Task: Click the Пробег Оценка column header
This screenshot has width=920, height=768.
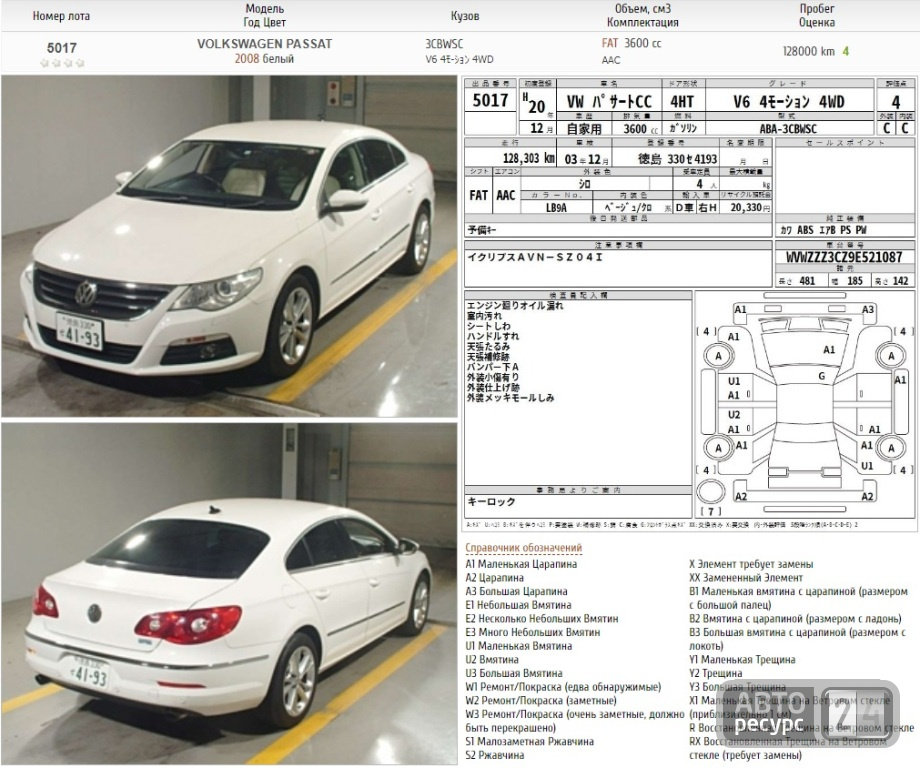Action: (817, 15)
